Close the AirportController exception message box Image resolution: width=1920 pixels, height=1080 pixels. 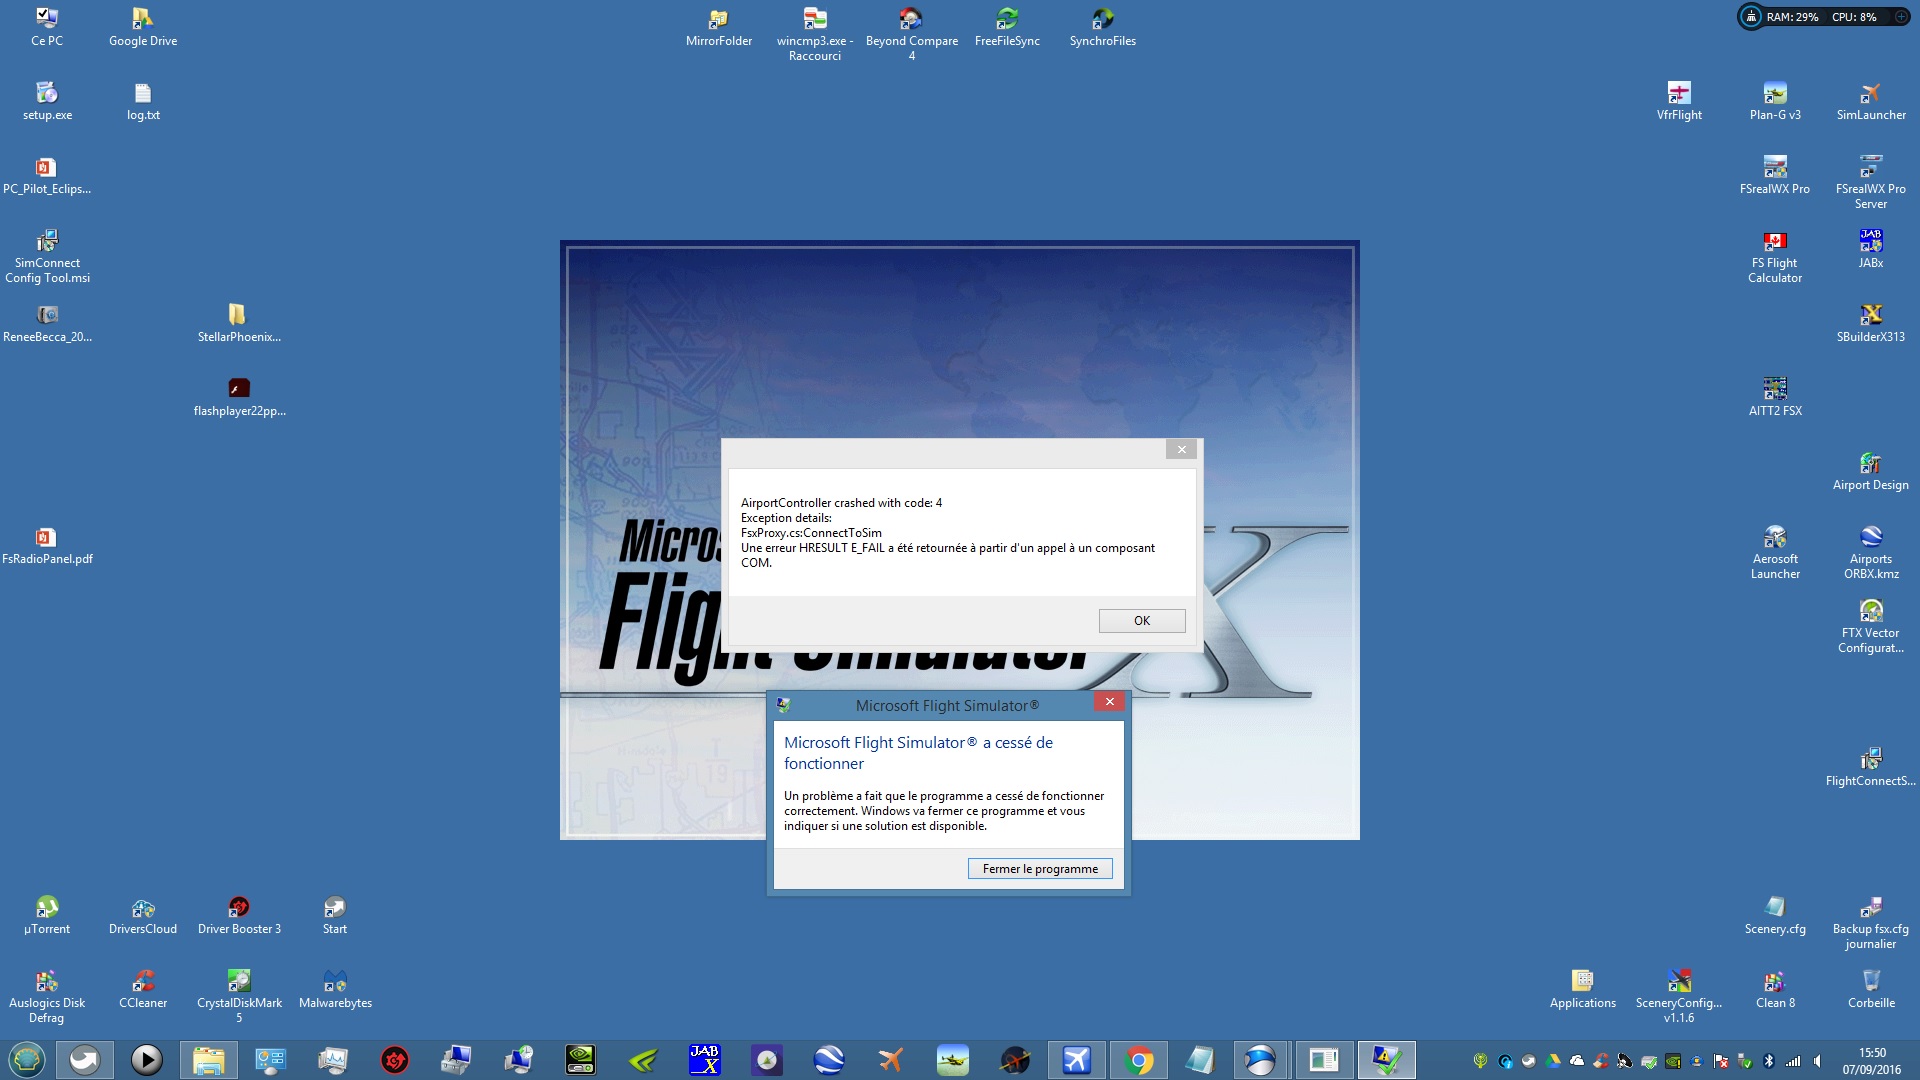1181,450
